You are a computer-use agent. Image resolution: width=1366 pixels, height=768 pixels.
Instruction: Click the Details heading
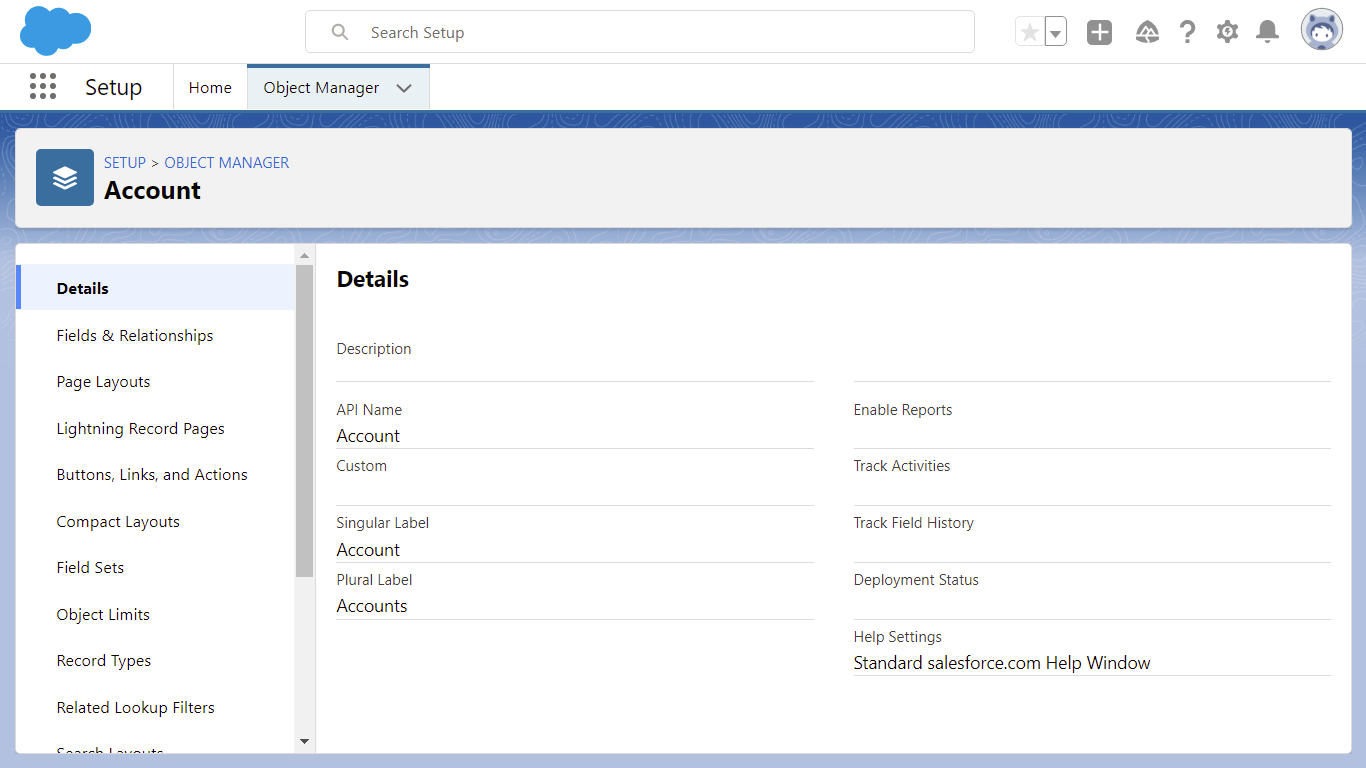tap(373, 280)
